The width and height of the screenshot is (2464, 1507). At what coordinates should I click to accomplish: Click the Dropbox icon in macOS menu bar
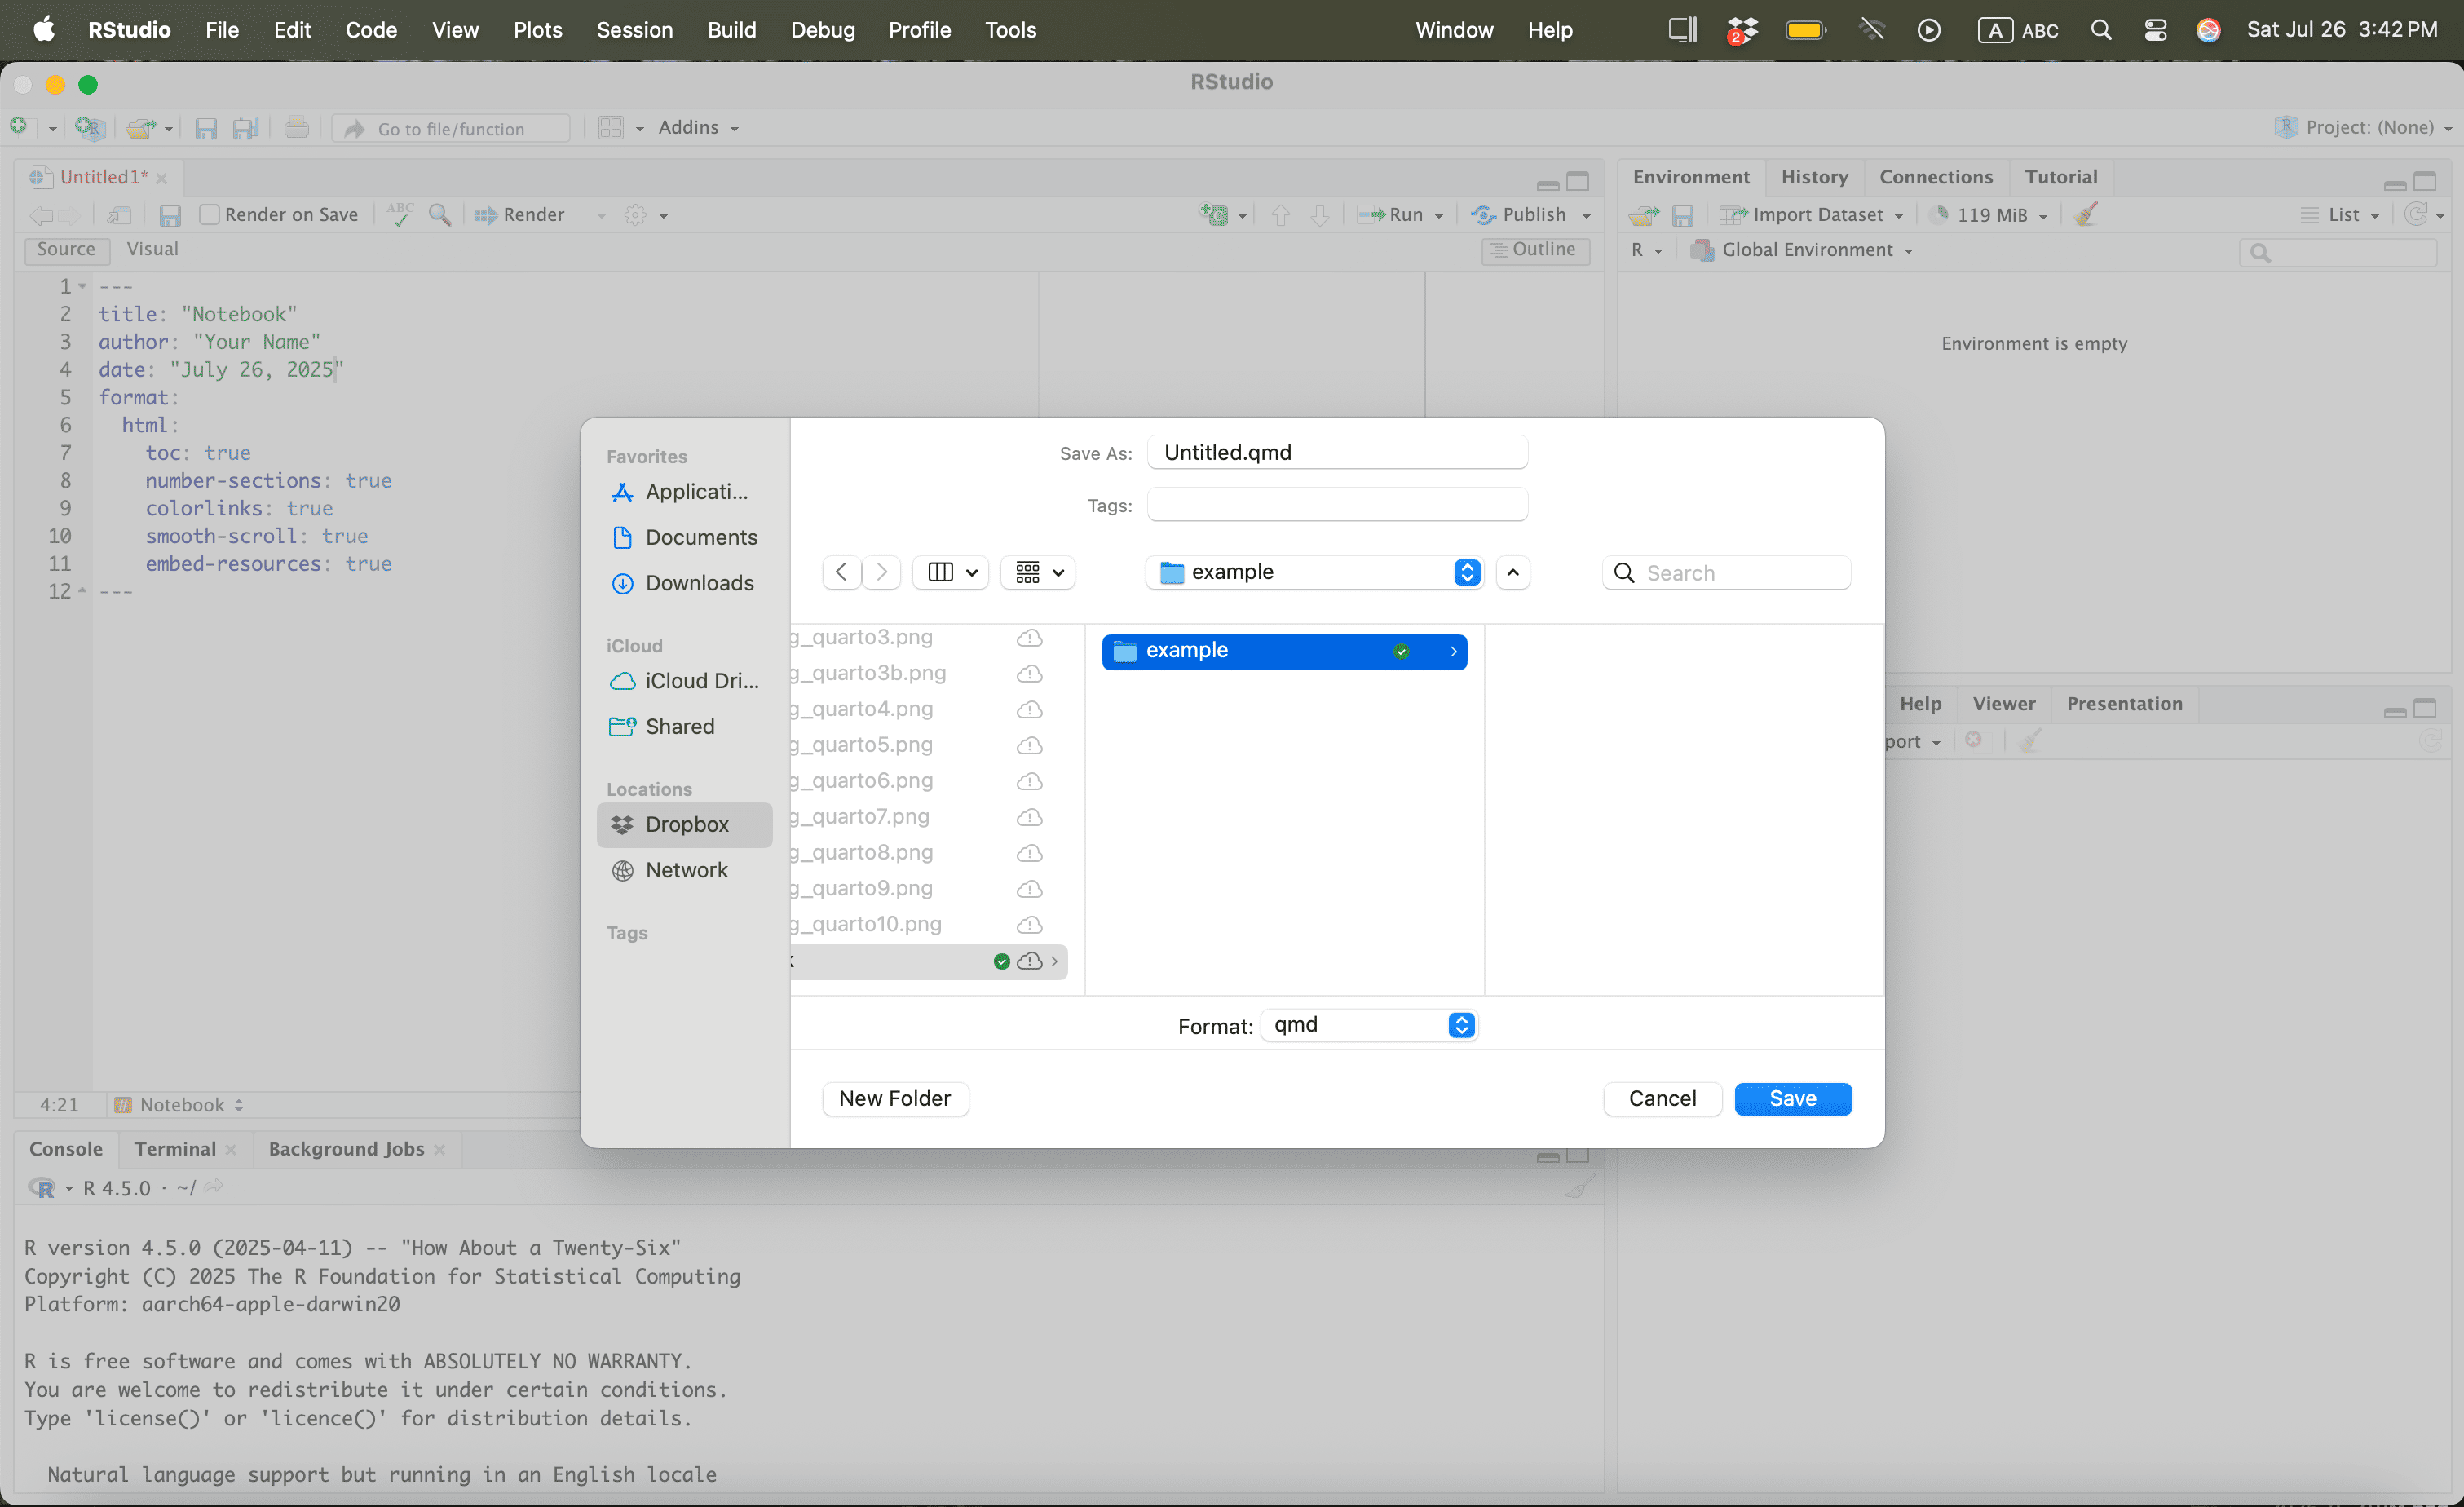(x=1742, y=30)
